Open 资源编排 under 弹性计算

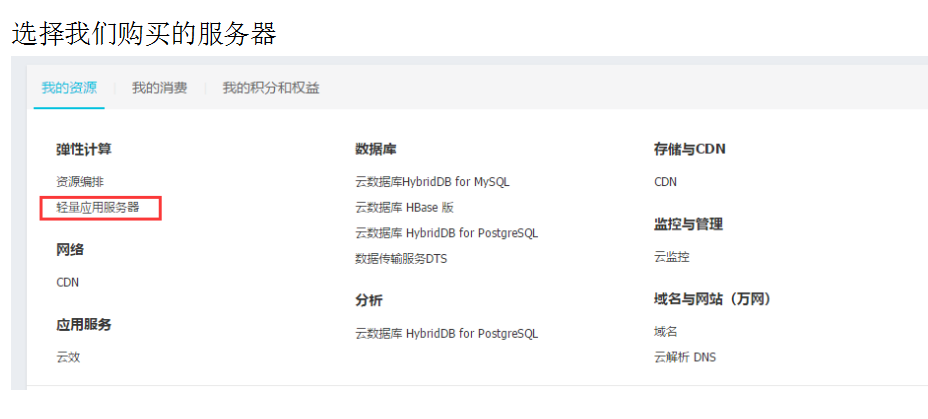80,182
